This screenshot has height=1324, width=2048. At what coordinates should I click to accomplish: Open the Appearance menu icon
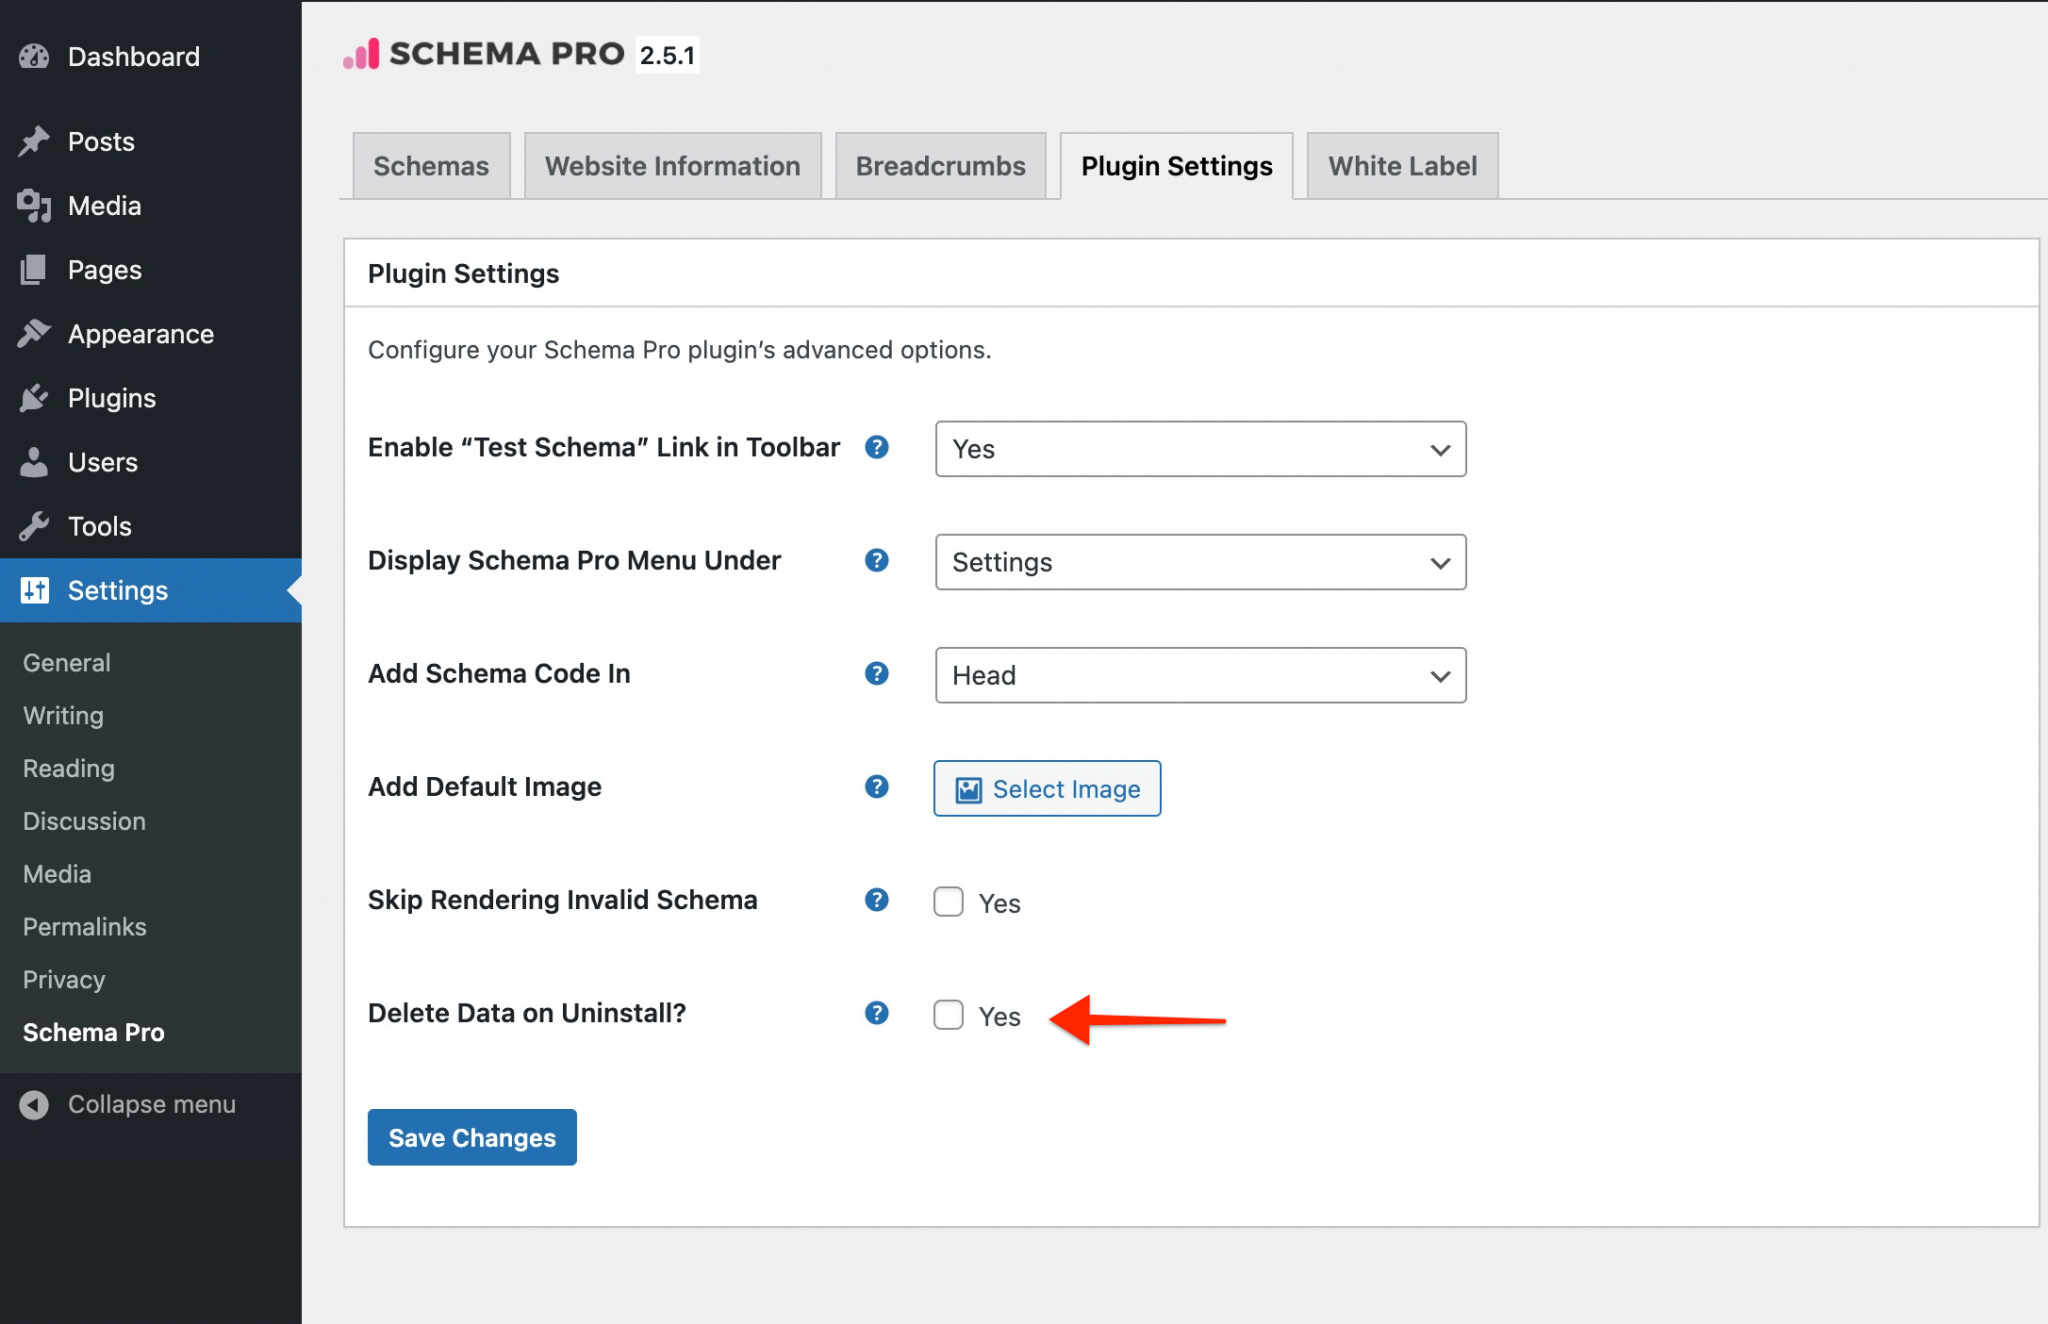[x=33, y=333]
